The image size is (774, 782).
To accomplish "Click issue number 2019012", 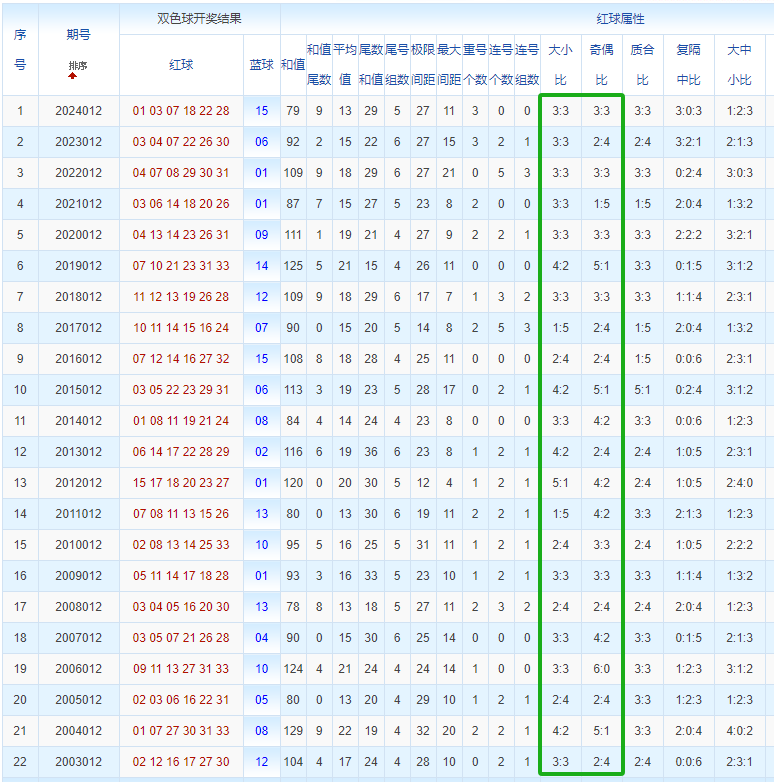I will 79,266.
